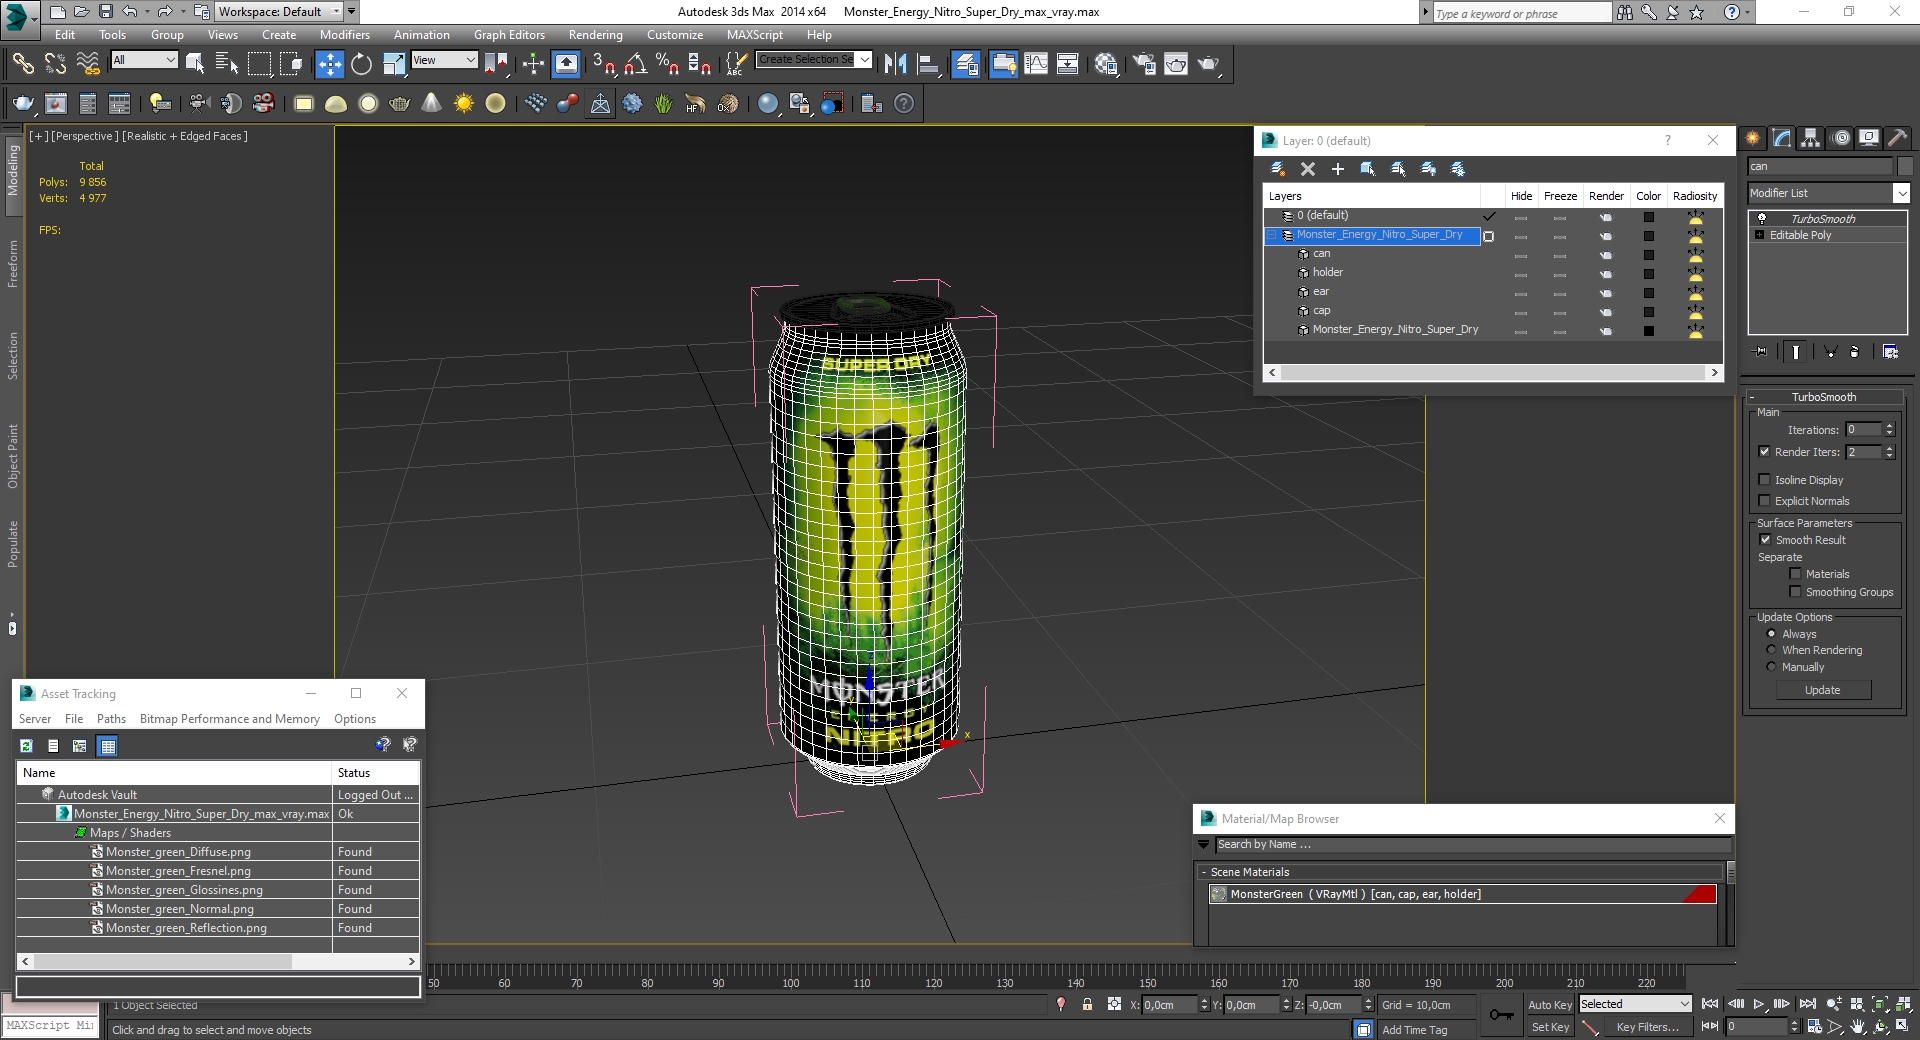Click the Set Key key icon
This screenshot has height=1040, width=1920.
pos(1502,1015)
